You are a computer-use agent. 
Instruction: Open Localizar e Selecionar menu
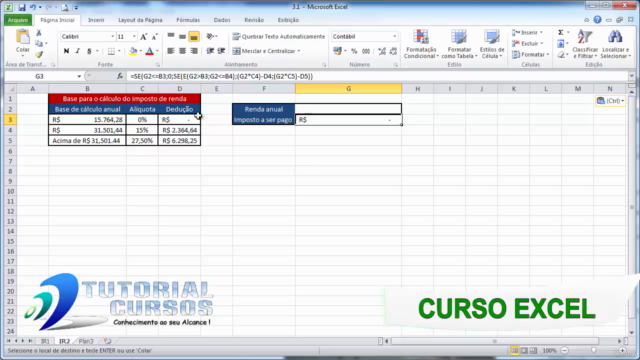pos(616,44)
